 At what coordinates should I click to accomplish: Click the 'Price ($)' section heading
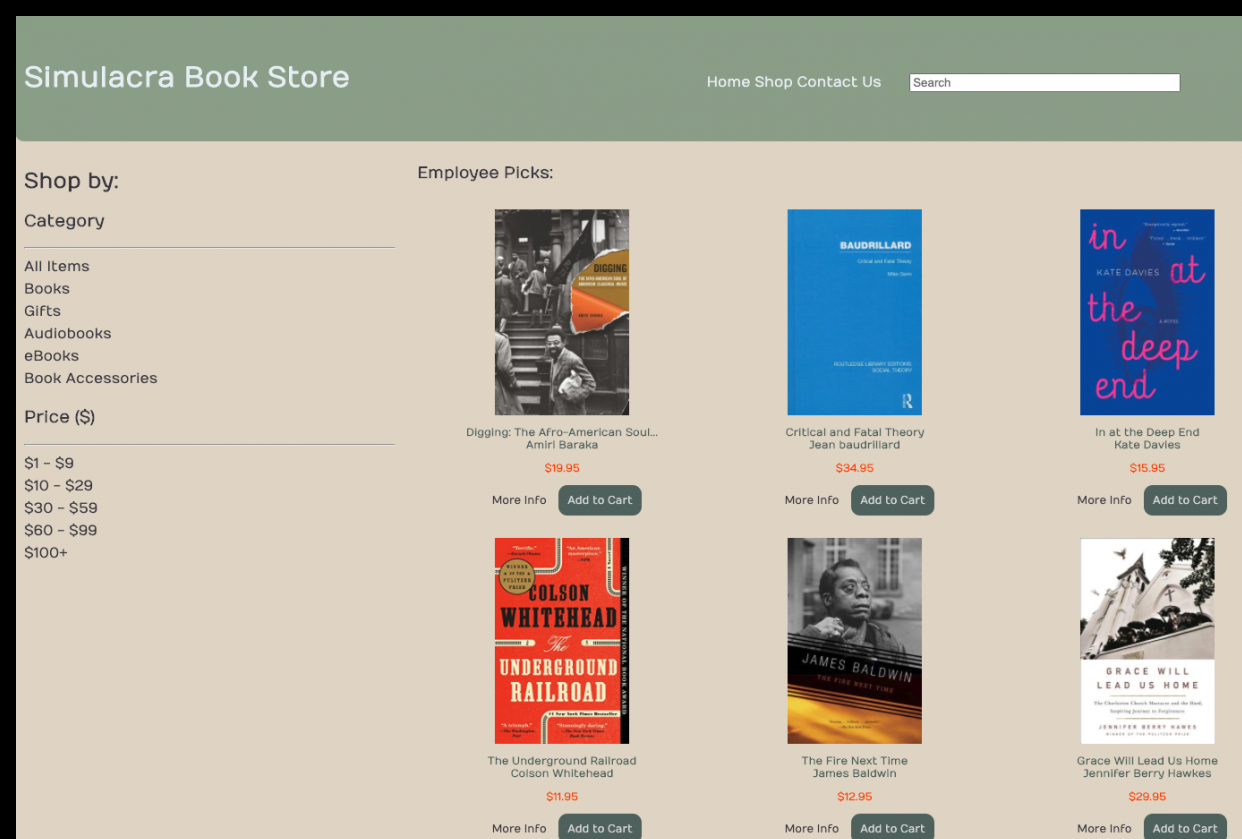pyautogui.click(x=59, y=417)
